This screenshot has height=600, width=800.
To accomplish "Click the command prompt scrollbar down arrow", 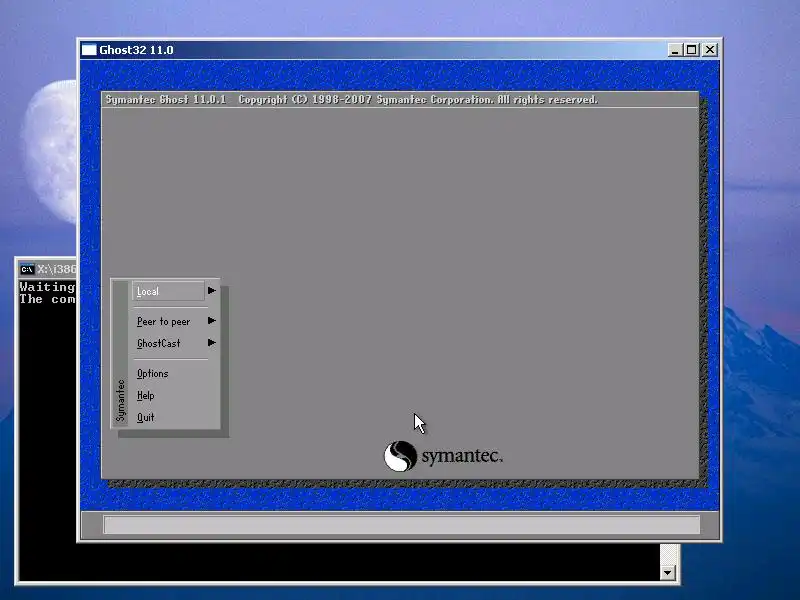I will (x=667, y=572).
